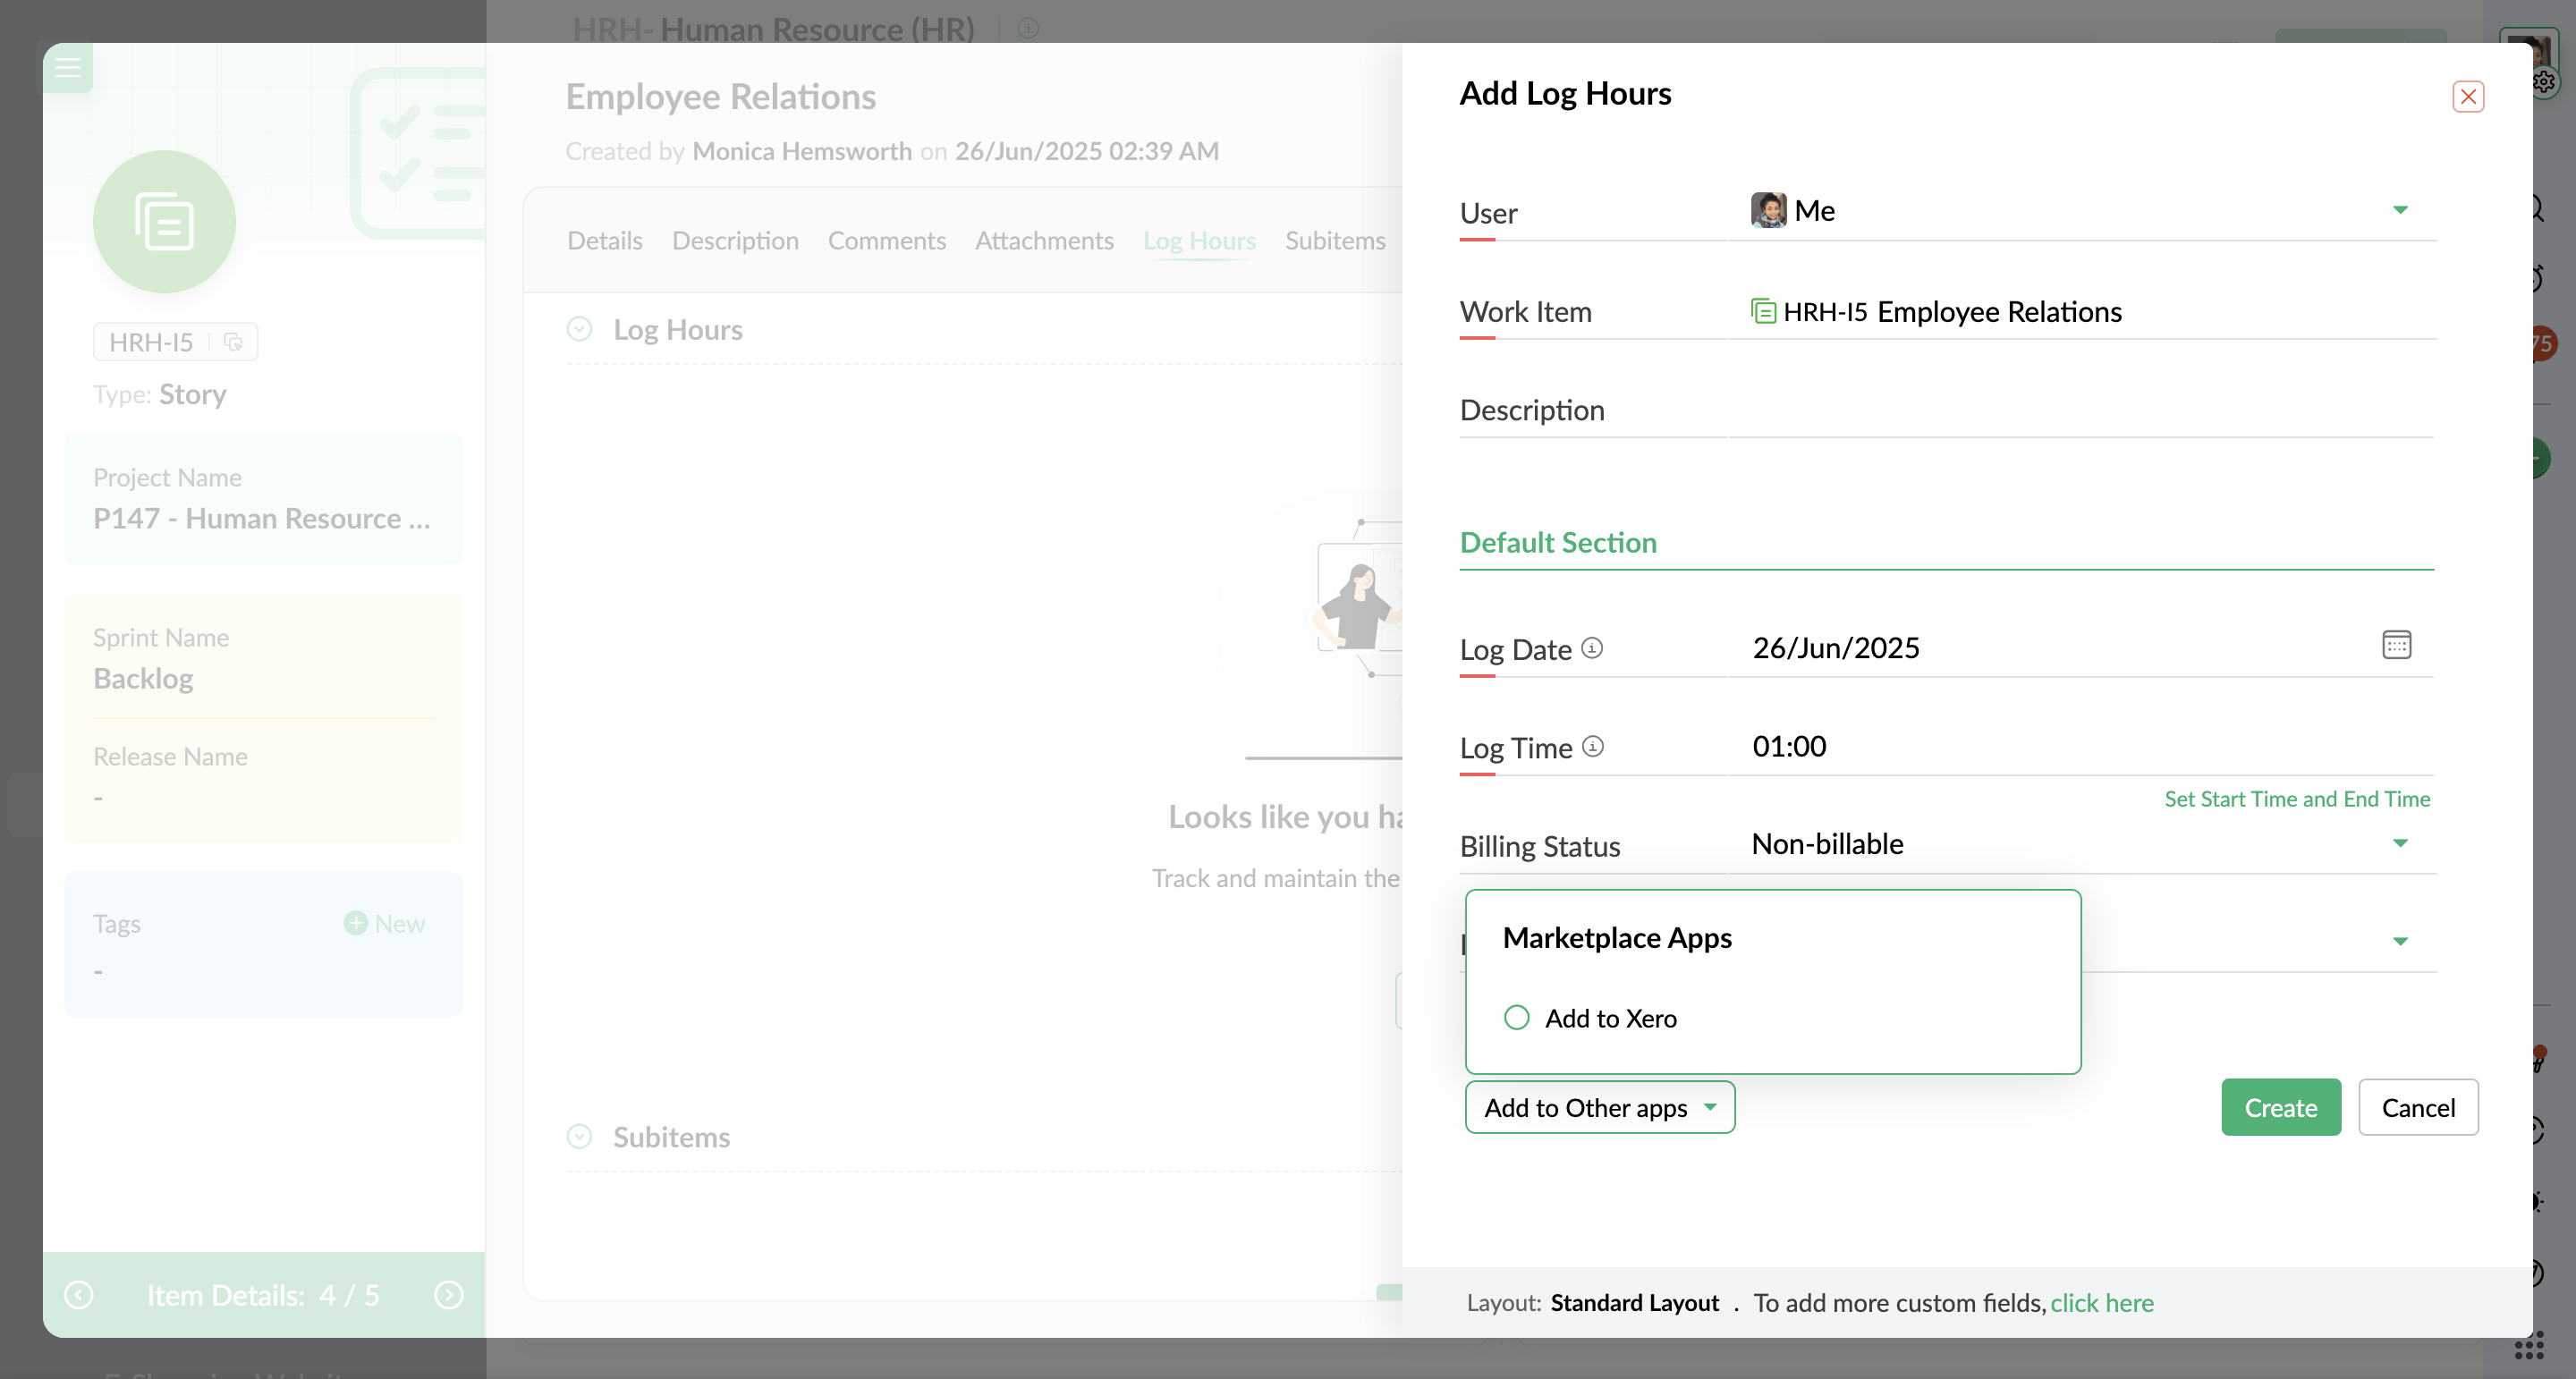2576x1379 pixels.
Task: Switch to the Description tab
Action: click(x=735, y=240)
